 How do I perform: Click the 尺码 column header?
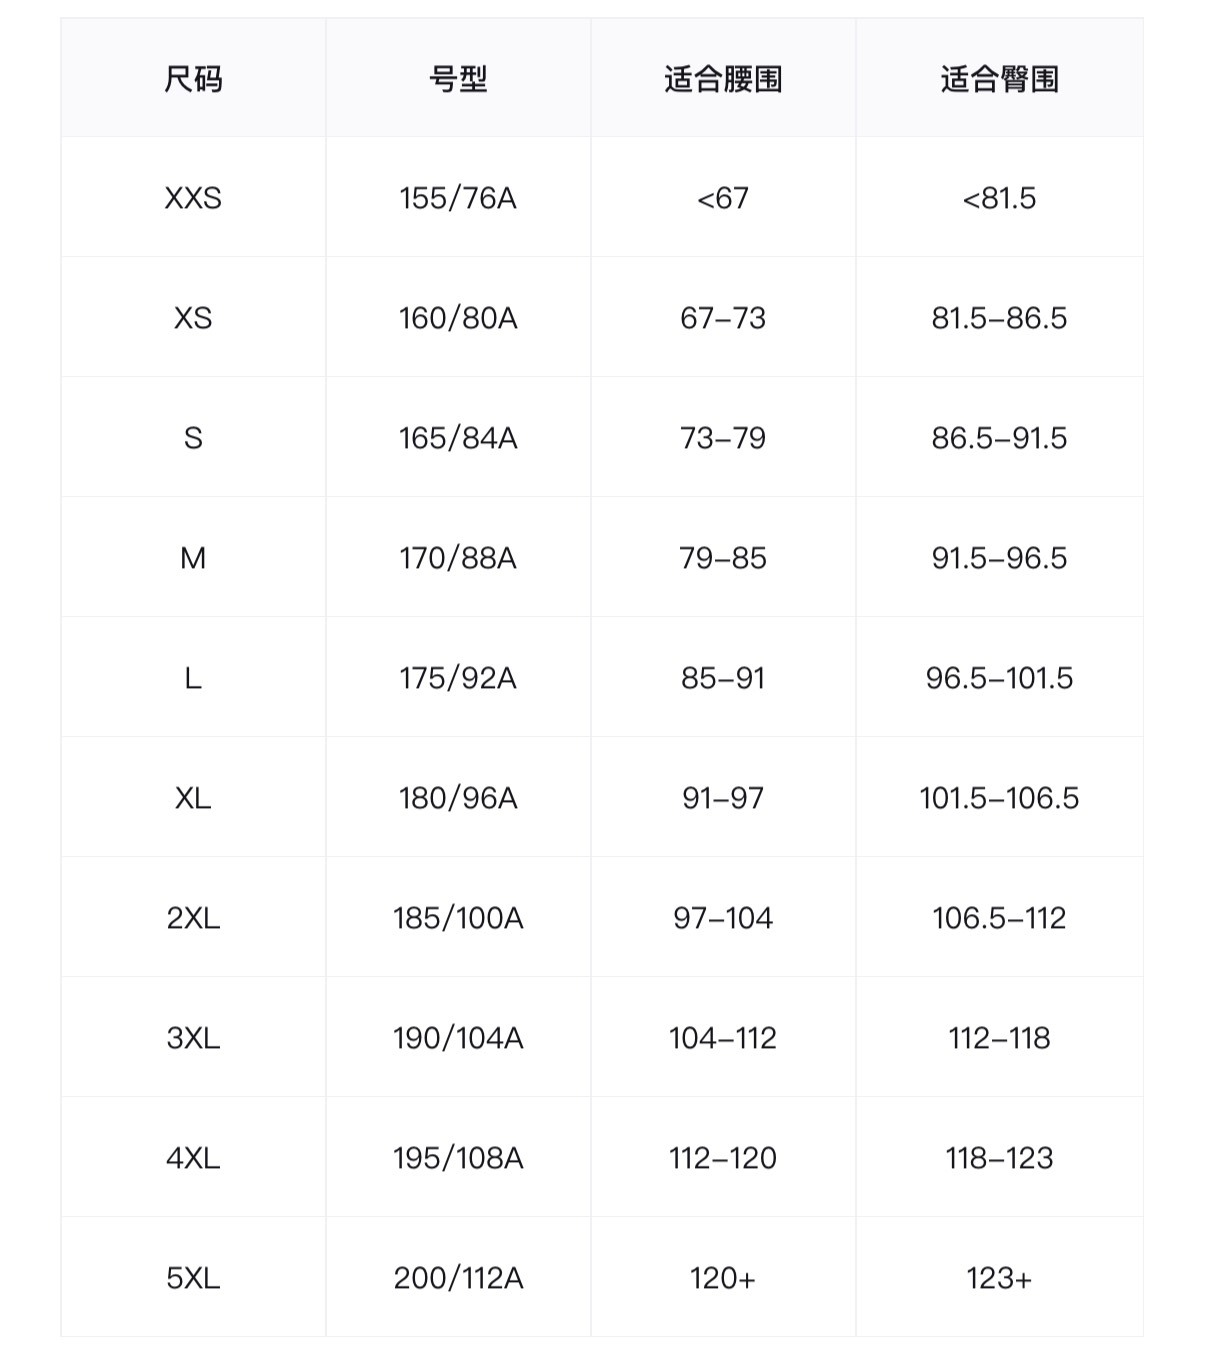193,79
